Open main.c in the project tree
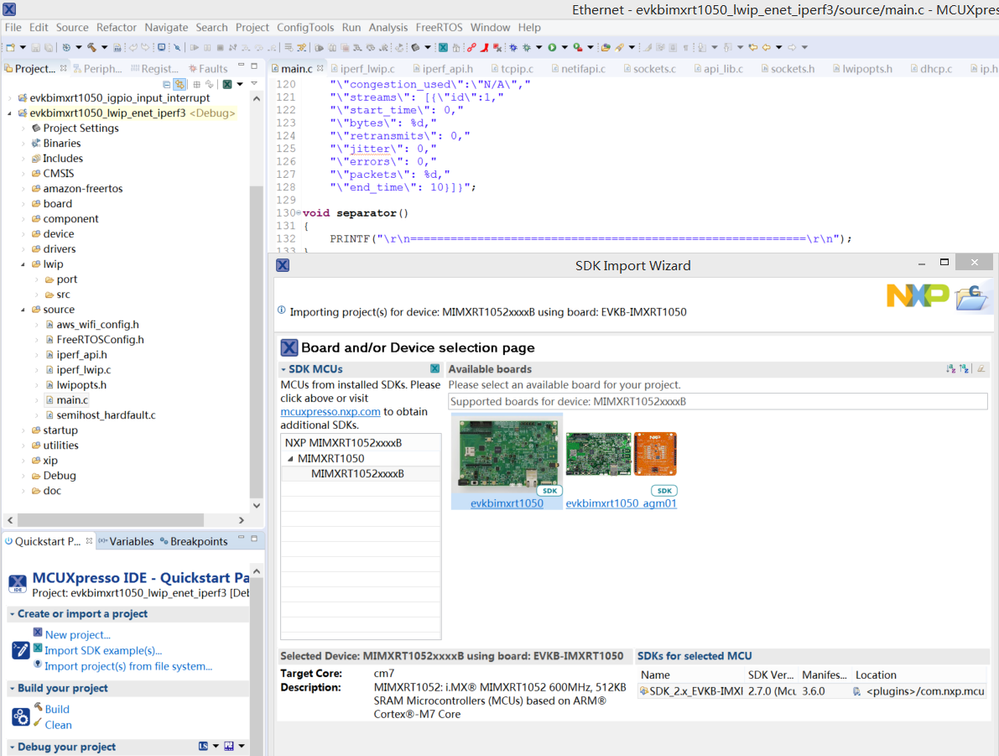The height and width of the screenshot is (756, 999). click(x=72, y=400)
